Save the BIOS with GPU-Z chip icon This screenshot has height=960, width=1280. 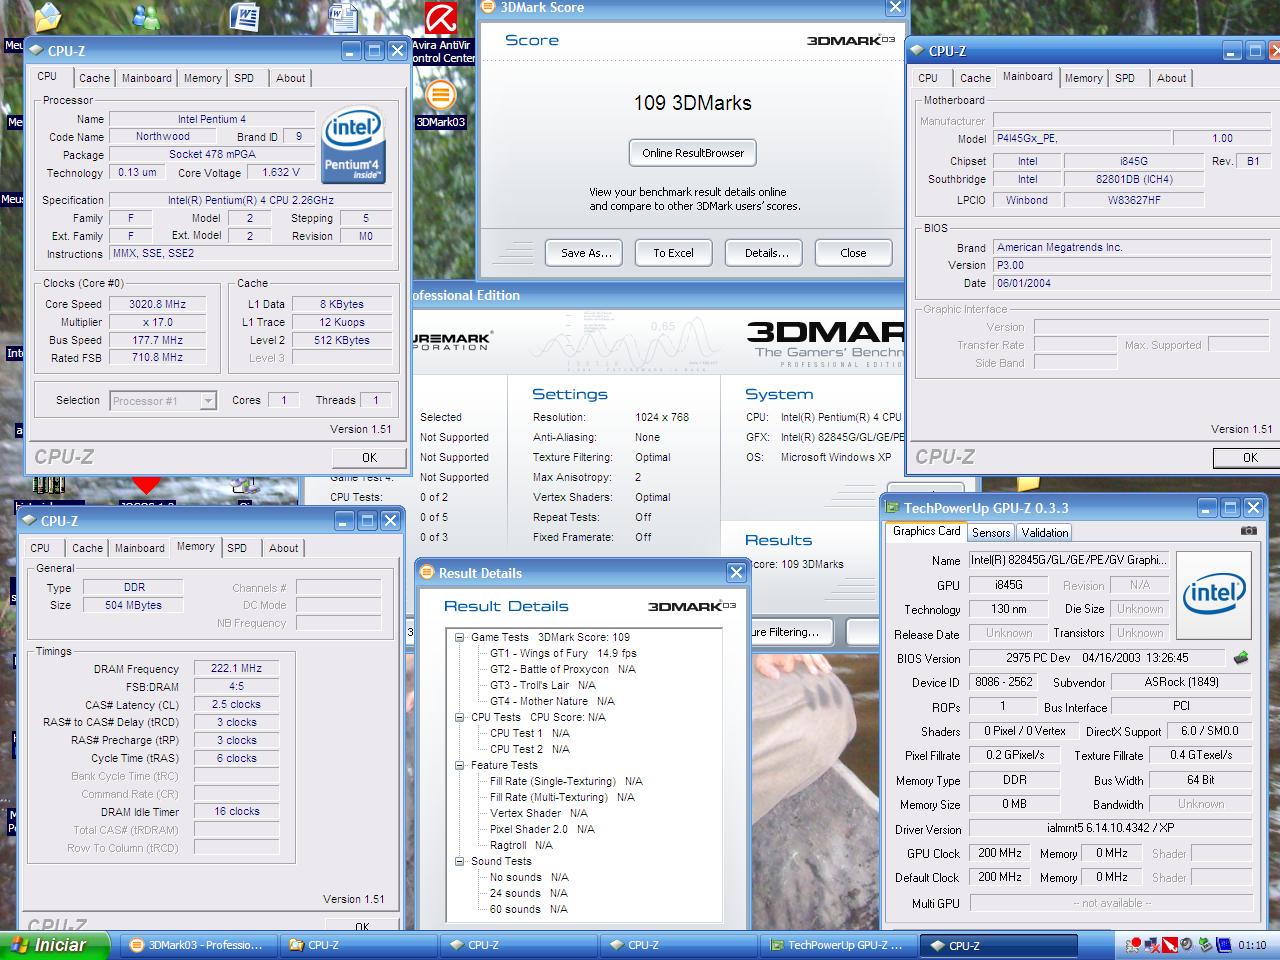(x=1241, y=657)
